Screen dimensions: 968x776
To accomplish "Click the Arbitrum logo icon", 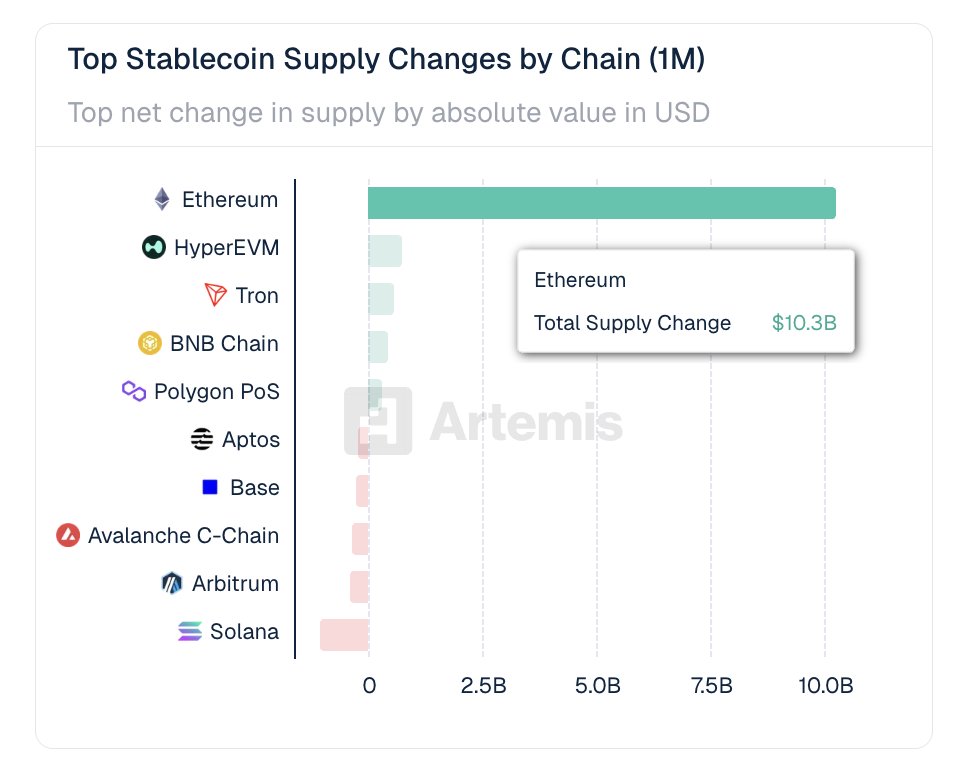I will pos(172,583).
